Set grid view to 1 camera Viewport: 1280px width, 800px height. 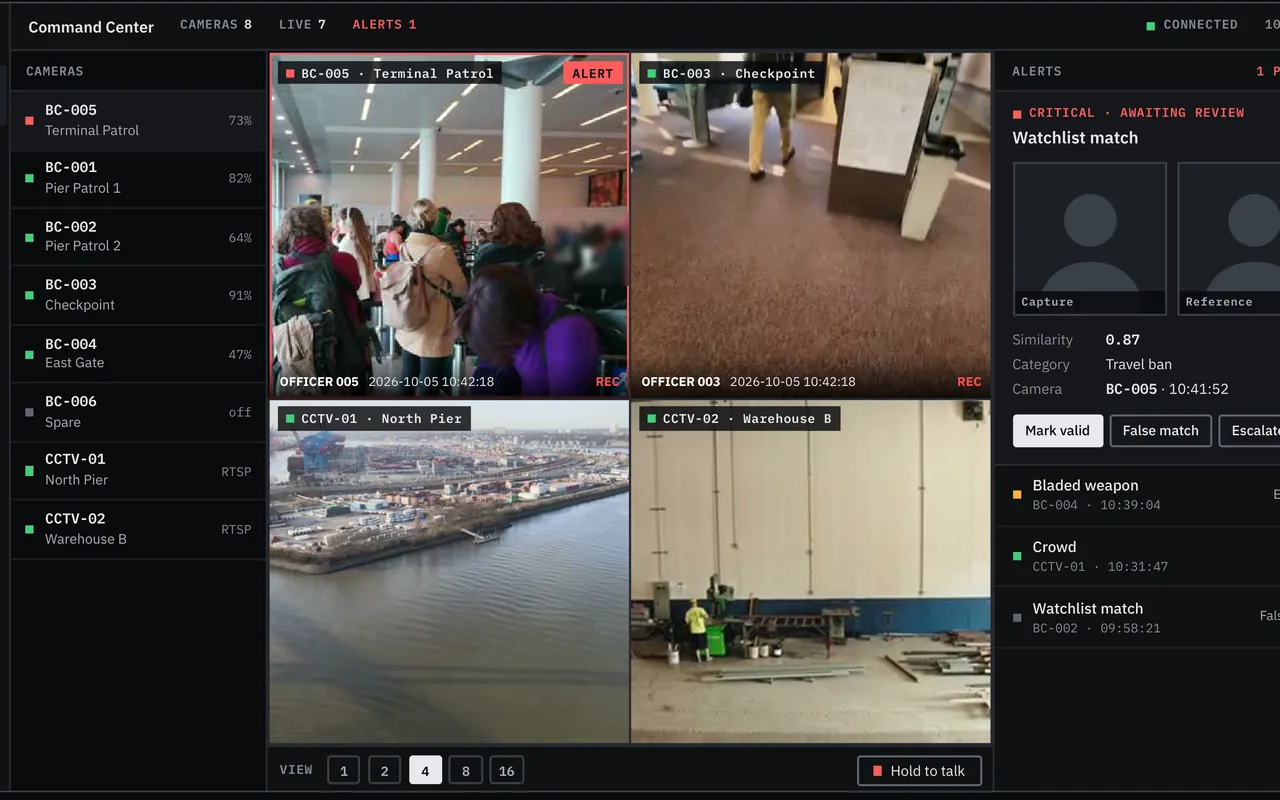coord(344,770)
